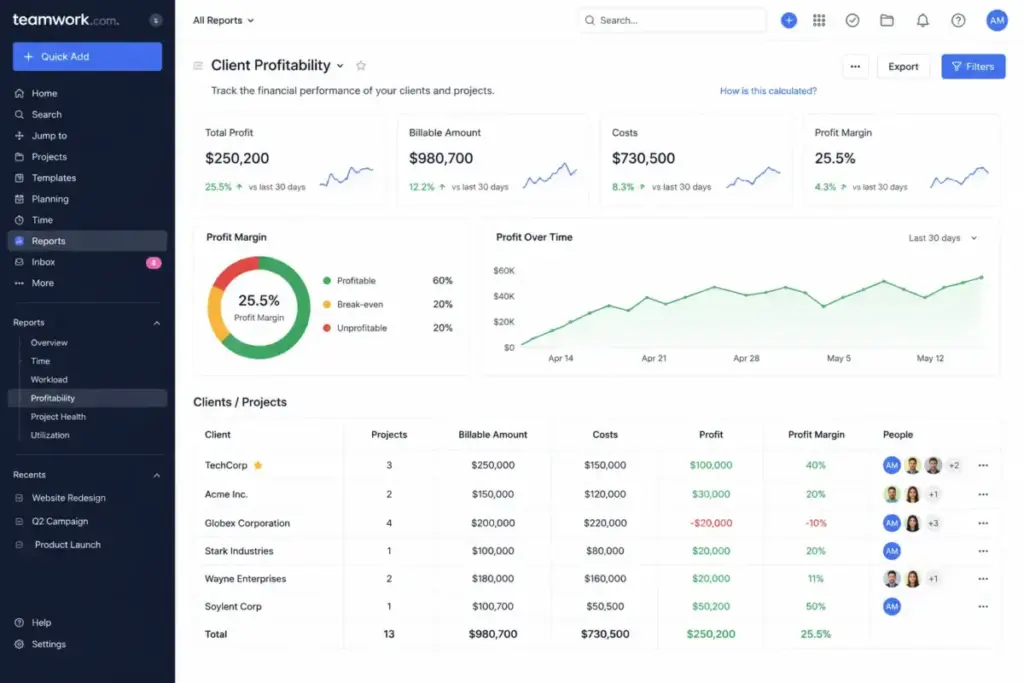Open the notifications bell
The width and height of the screenshot is (1024, 683).
tap(922, 20)
